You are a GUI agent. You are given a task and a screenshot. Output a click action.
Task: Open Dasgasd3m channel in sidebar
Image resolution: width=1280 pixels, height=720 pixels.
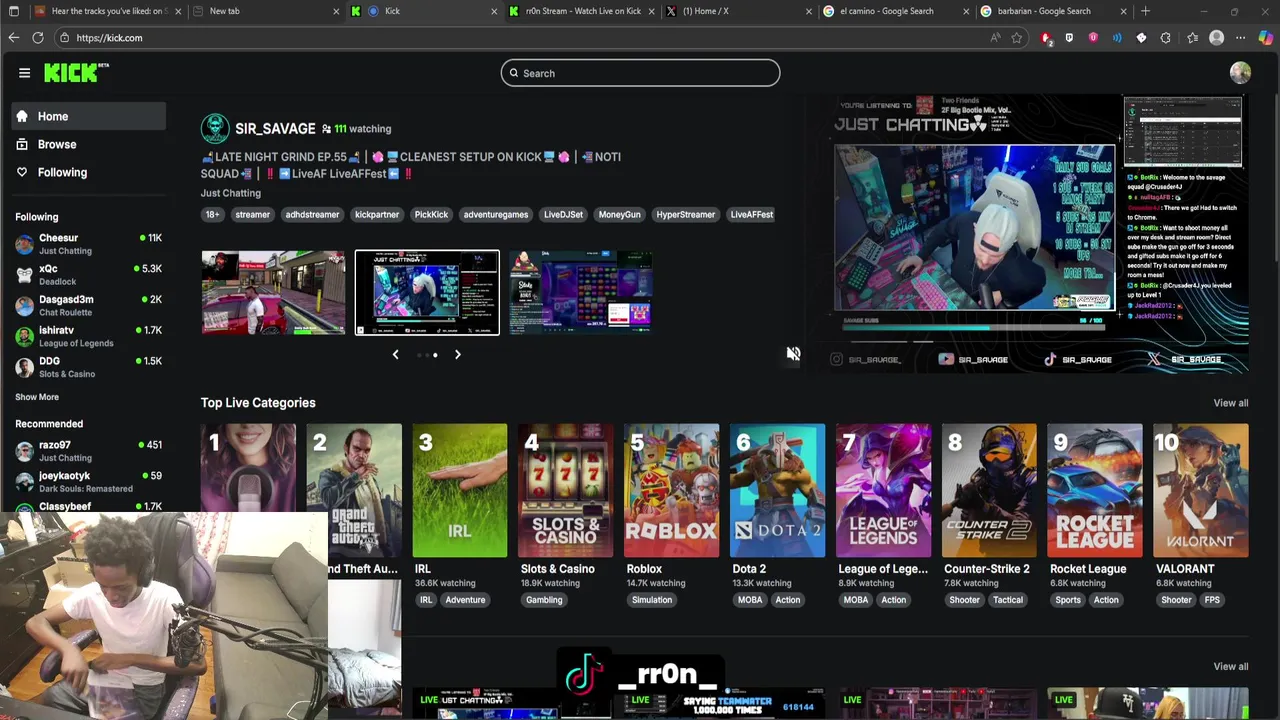pos(88,306)
